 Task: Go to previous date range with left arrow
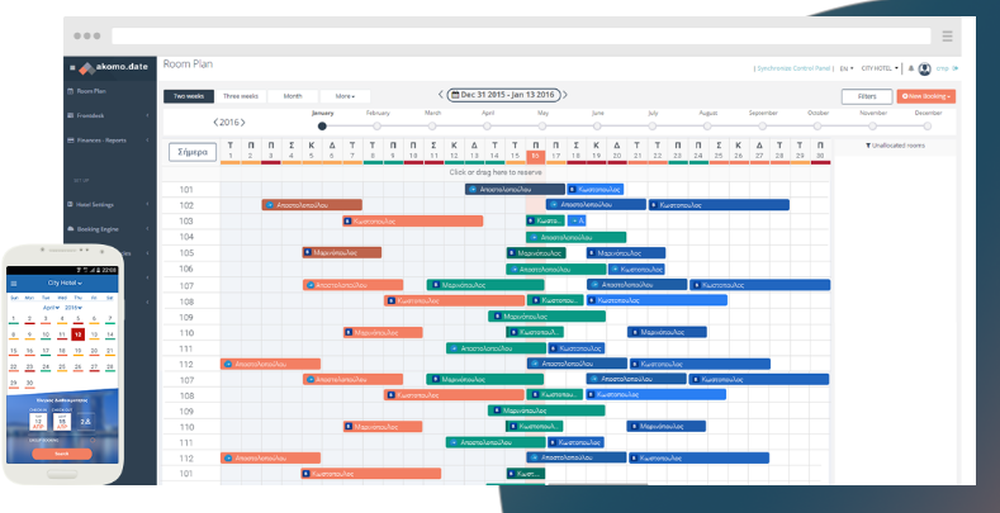pos(441,95)
